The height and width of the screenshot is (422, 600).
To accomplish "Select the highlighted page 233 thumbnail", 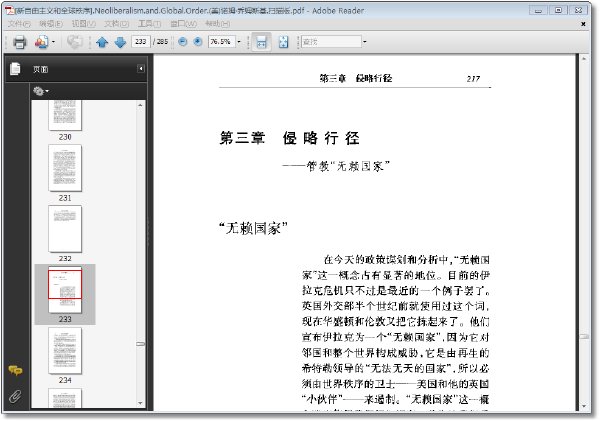I will [65, 290].
